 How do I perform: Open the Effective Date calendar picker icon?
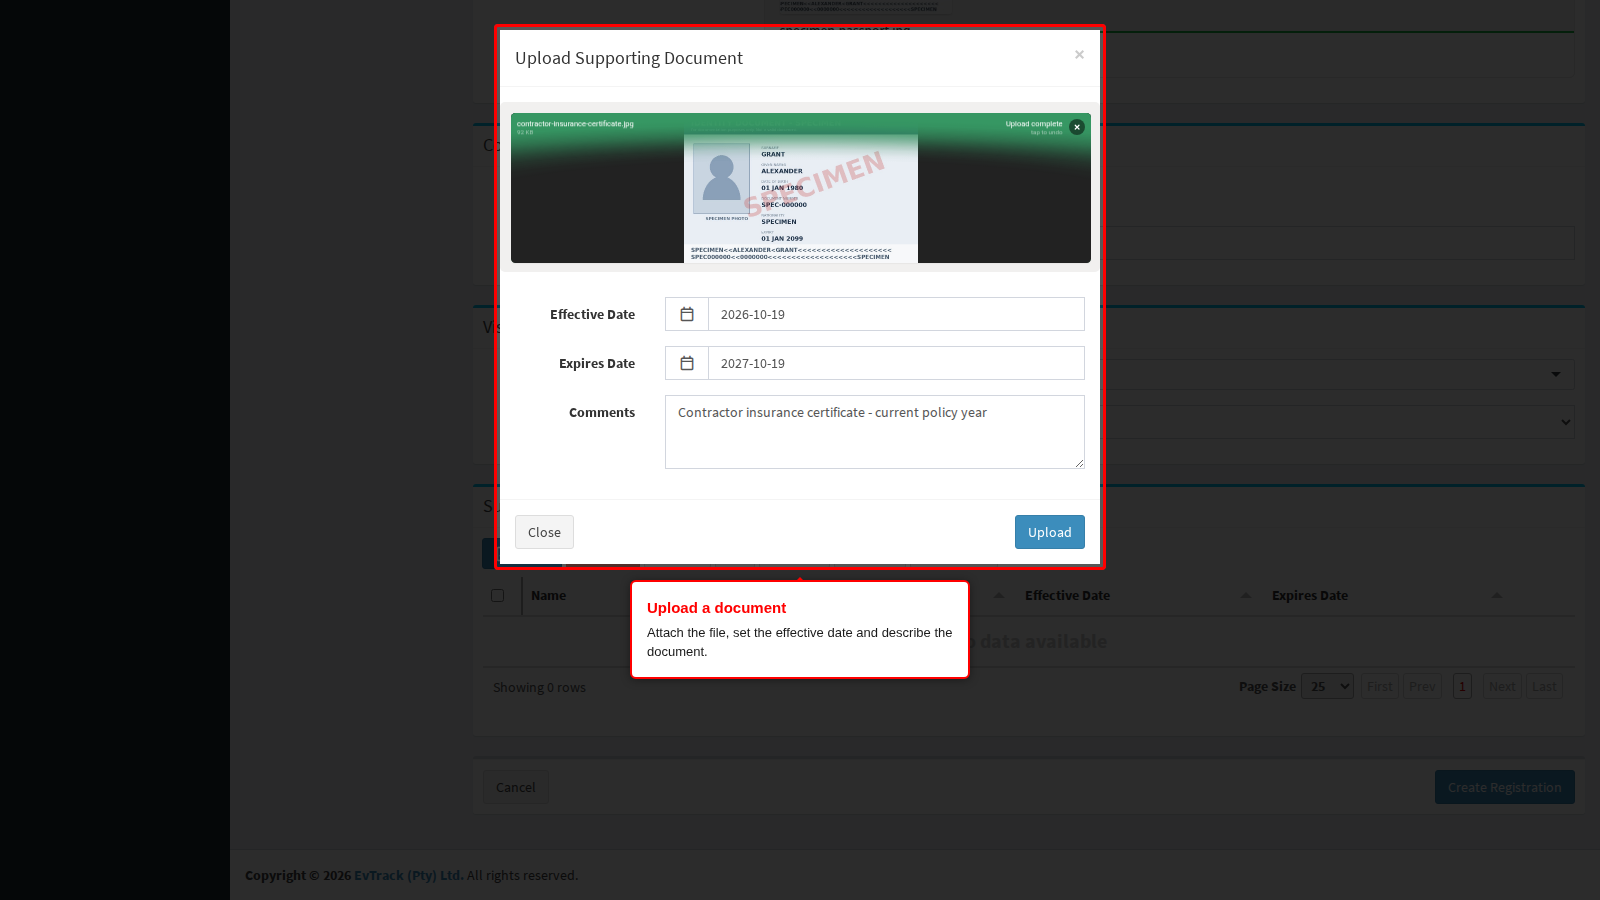point(687,314)
